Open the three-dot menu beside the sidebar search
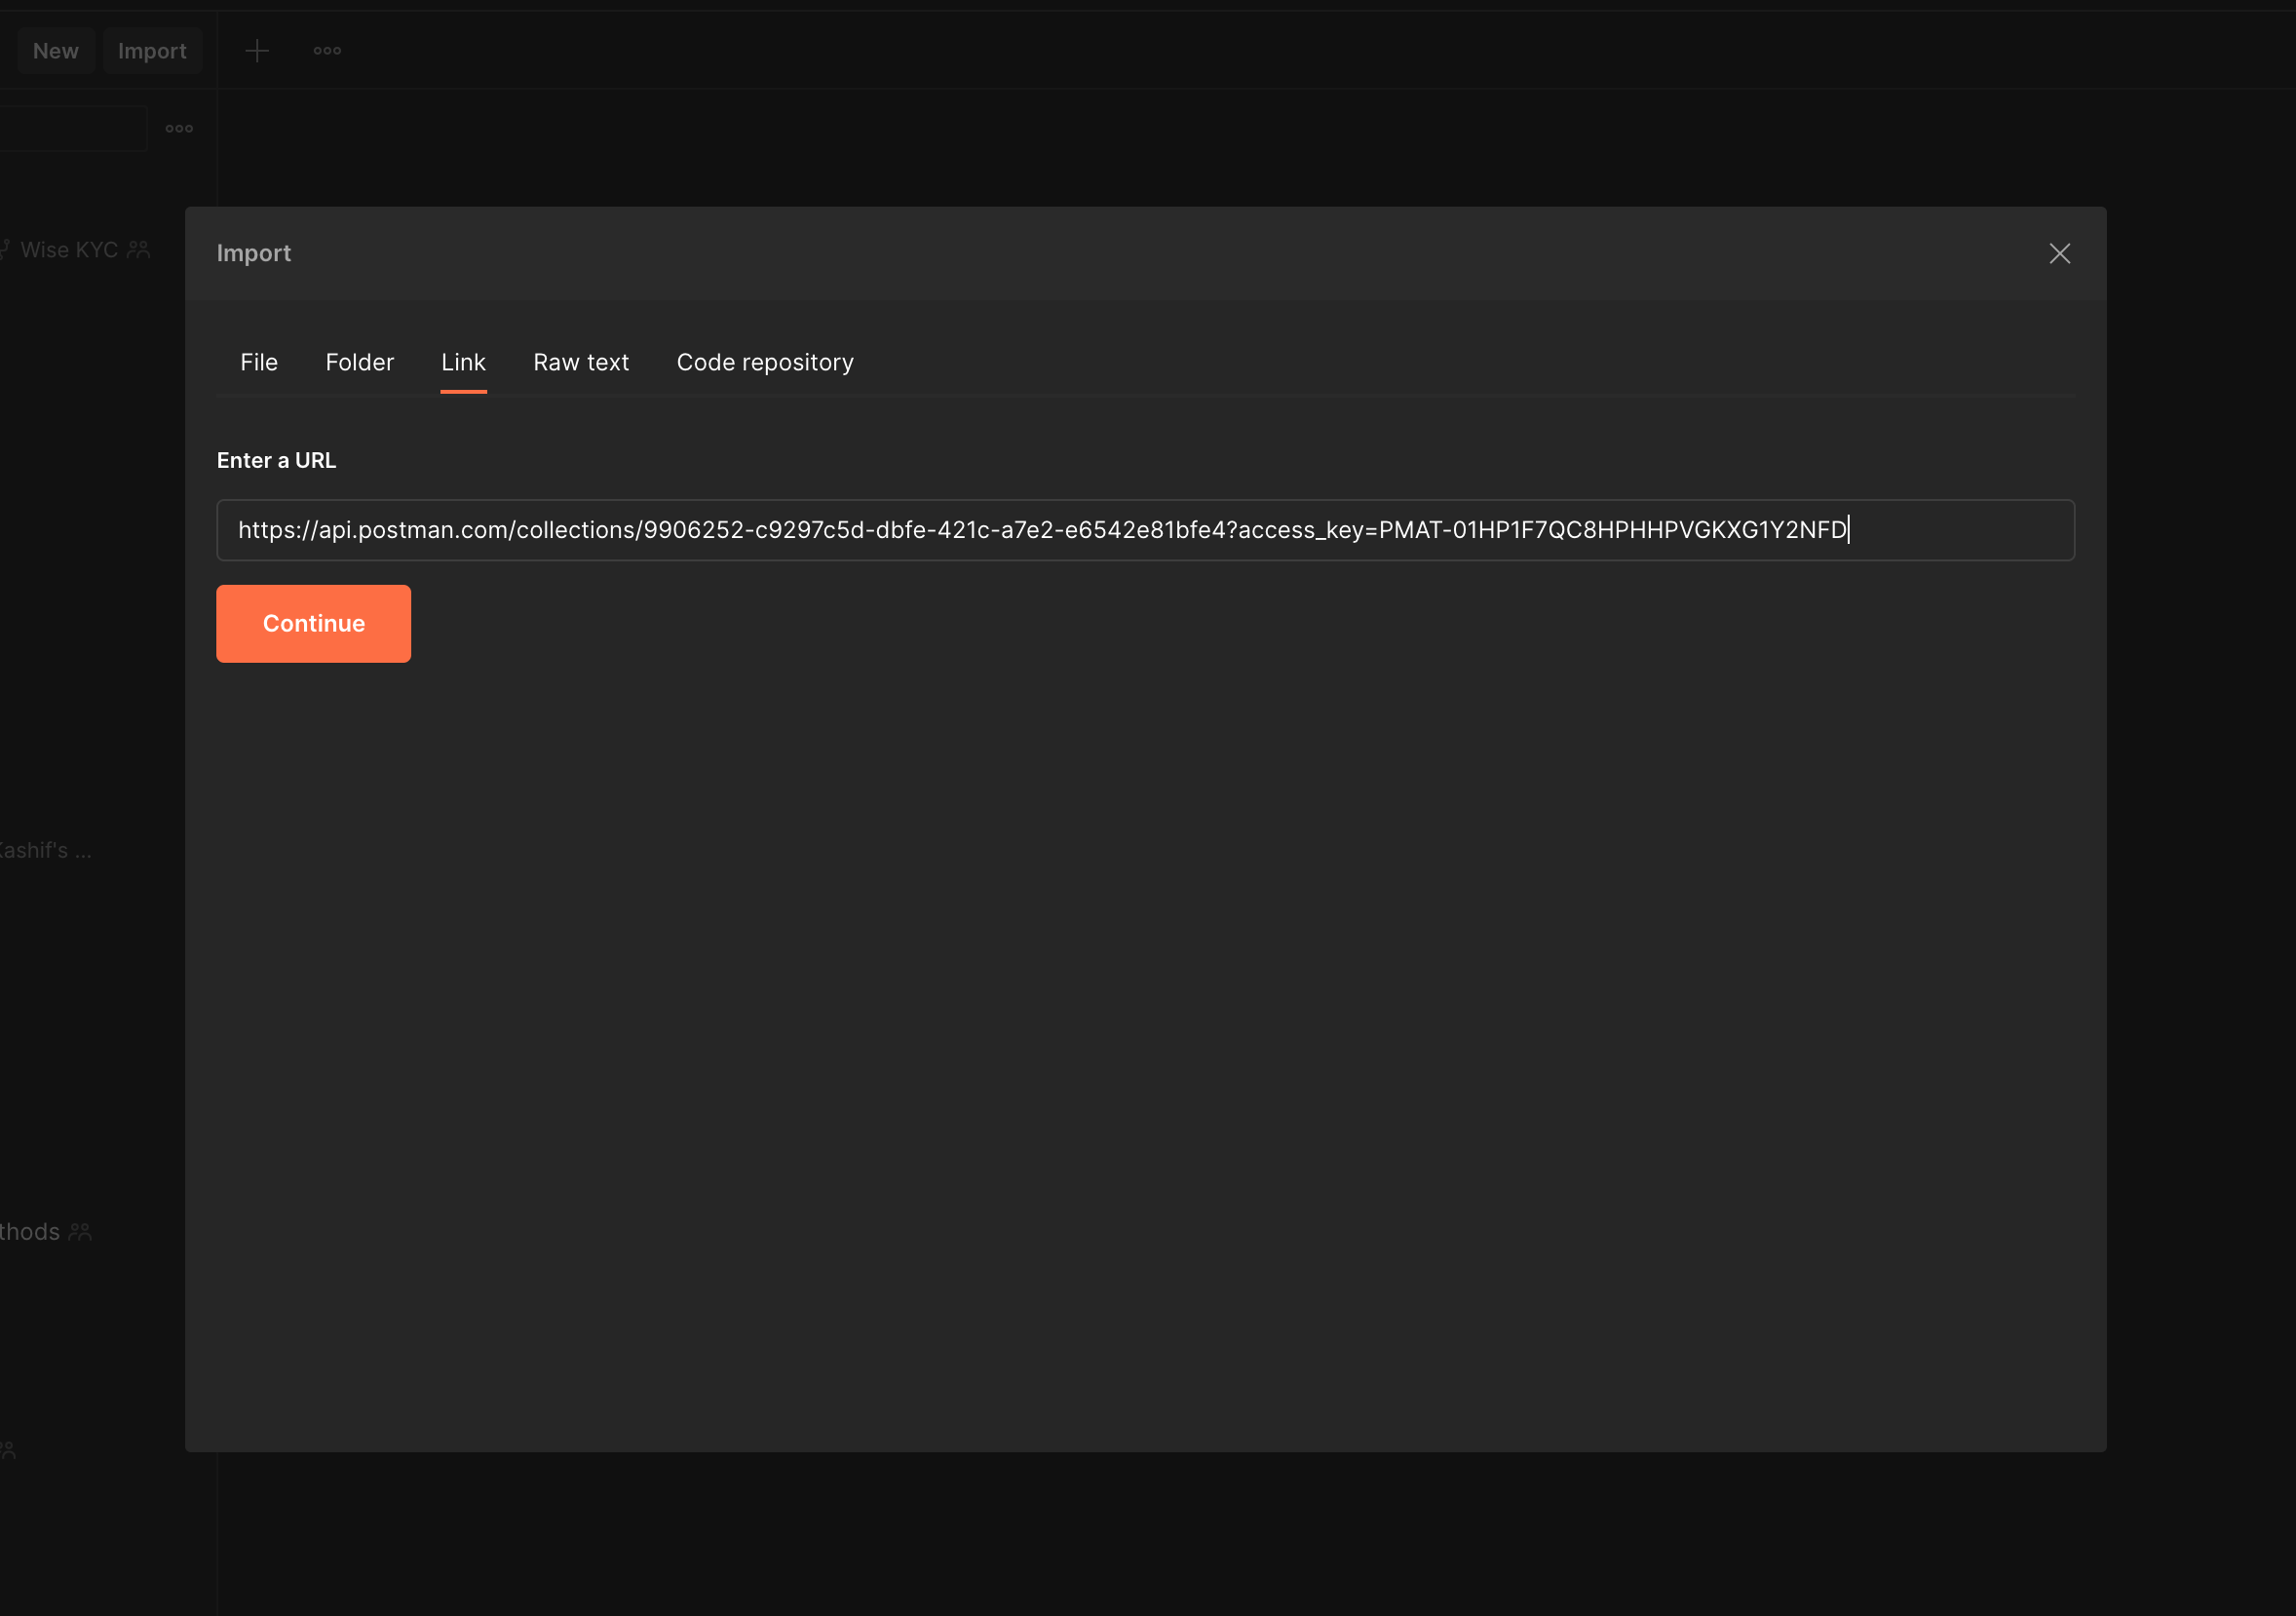Screen dimensions: 2296x1616 (x=179, y=128)
